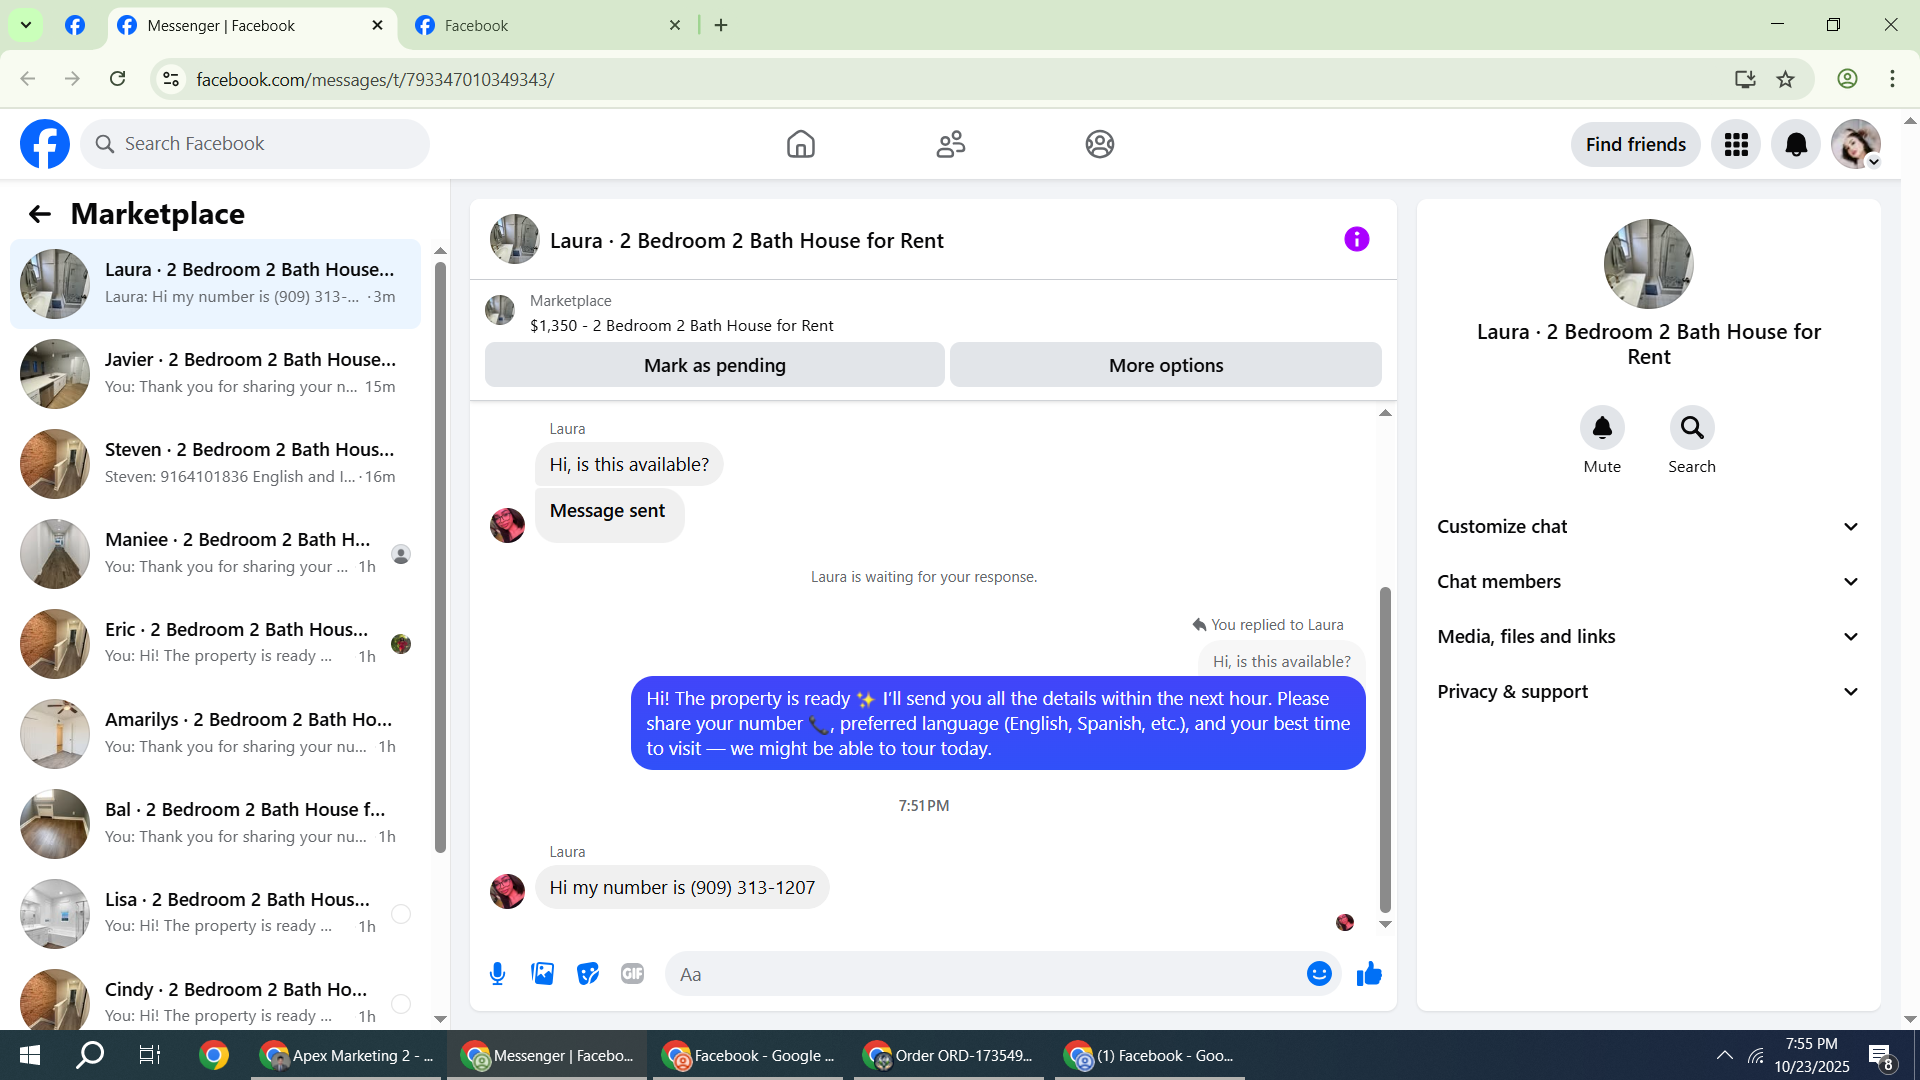This screenshot has width=1920, height=1080.
Task: Expand Media, files and links
Action: [1648, 637]
